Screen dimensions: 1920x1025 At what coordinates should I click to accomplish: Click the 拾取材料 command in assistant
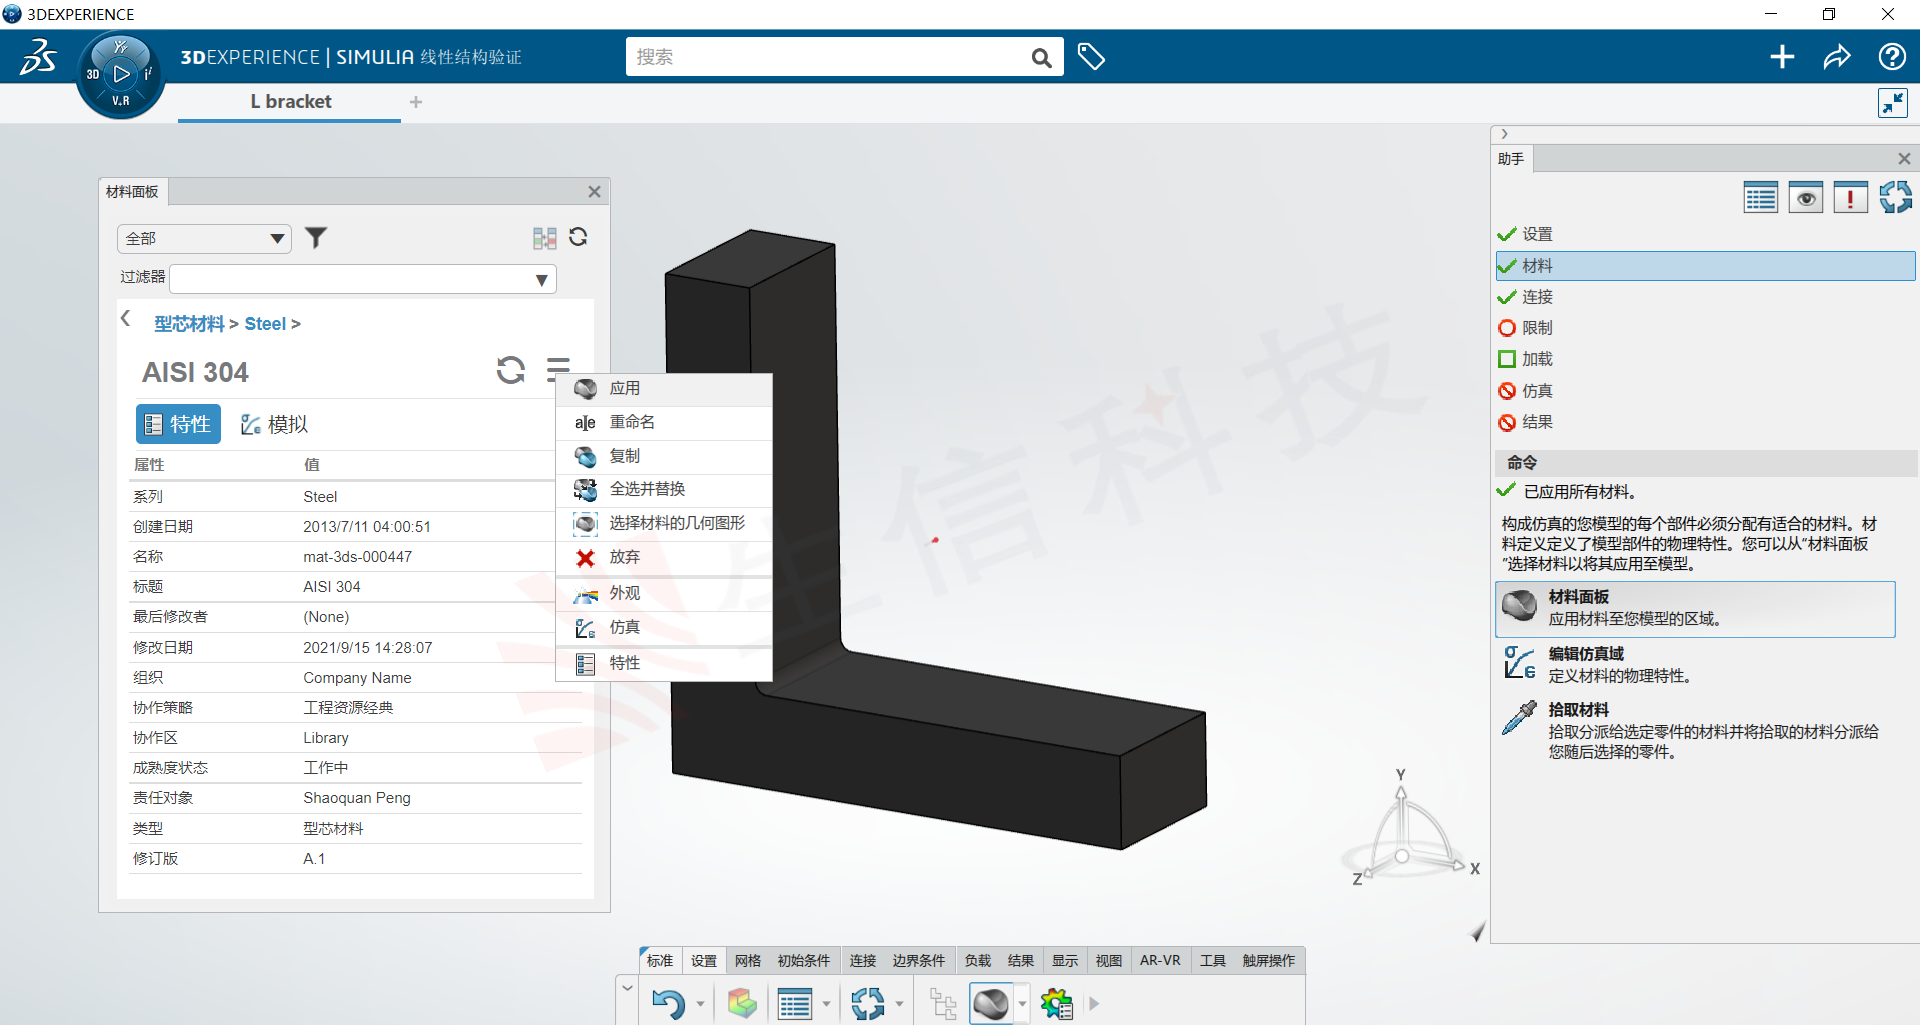tap(1695, 730)
